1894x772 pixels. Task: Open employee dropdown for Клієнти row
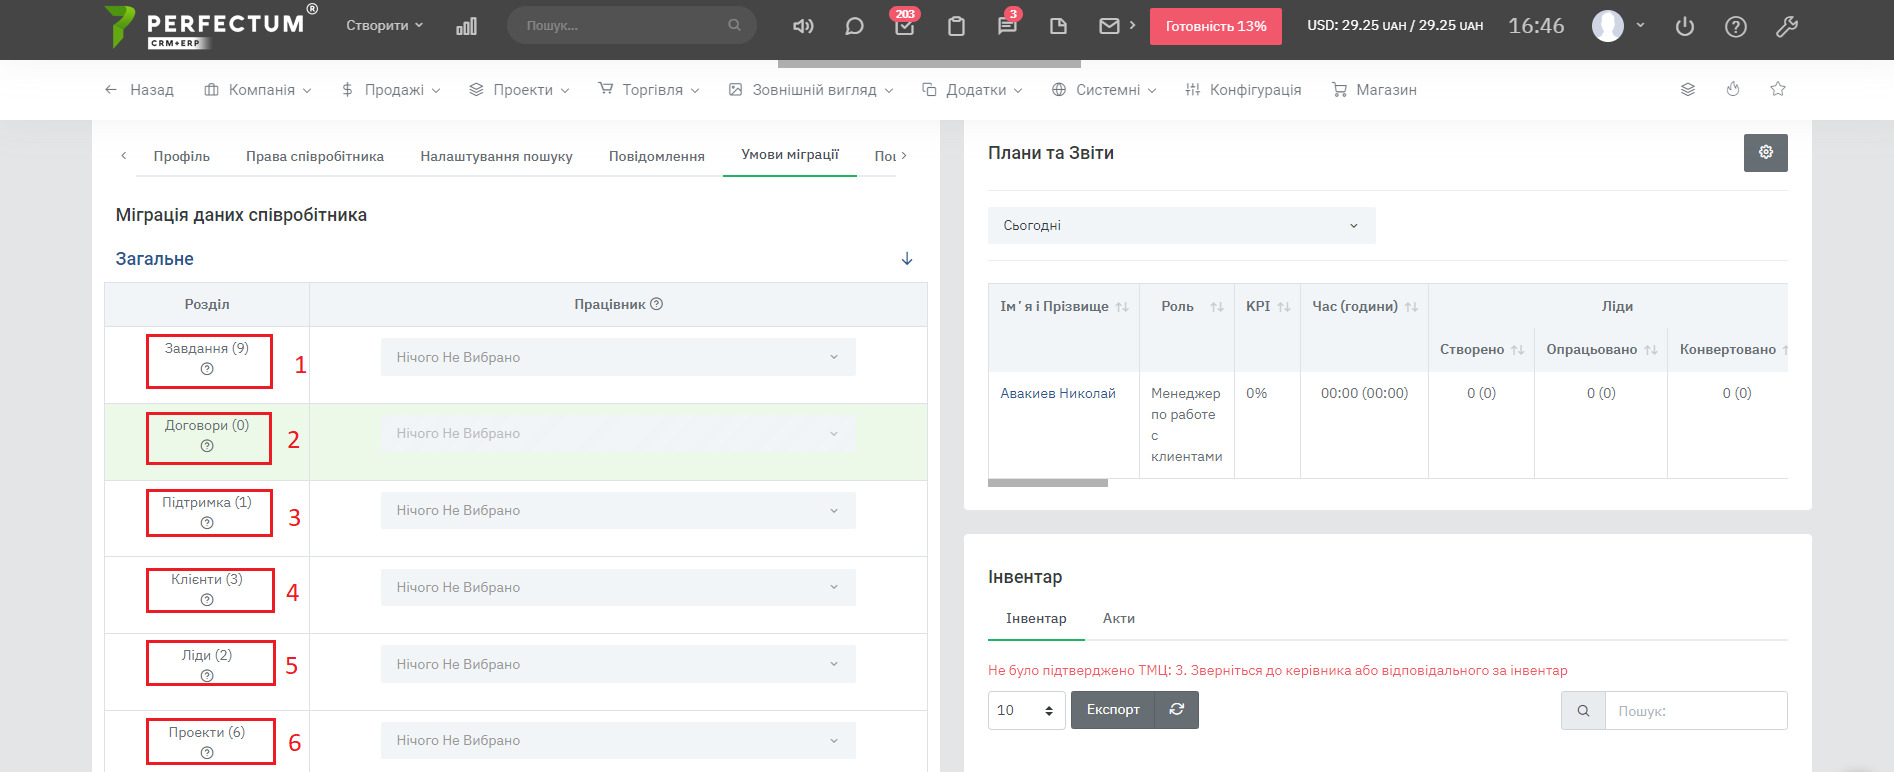(x=618, y=587)
